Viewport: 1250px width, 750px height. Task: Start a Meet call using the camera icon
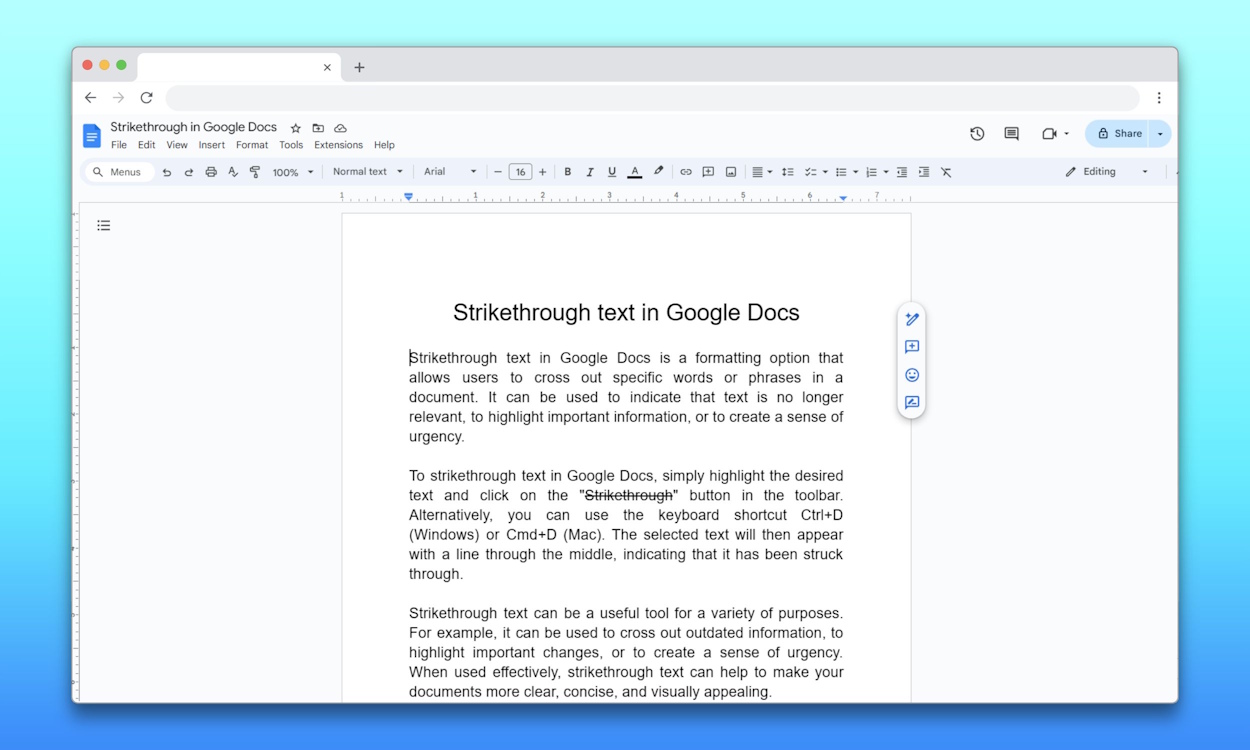[1048, 133]
